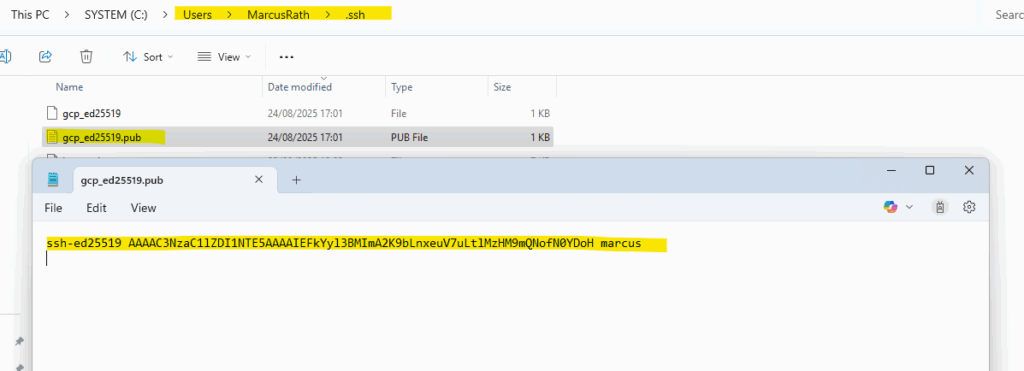Click the Copilot icon in Notepad
Viewport: 1024px width, 371px height.
tap(890, 207)
